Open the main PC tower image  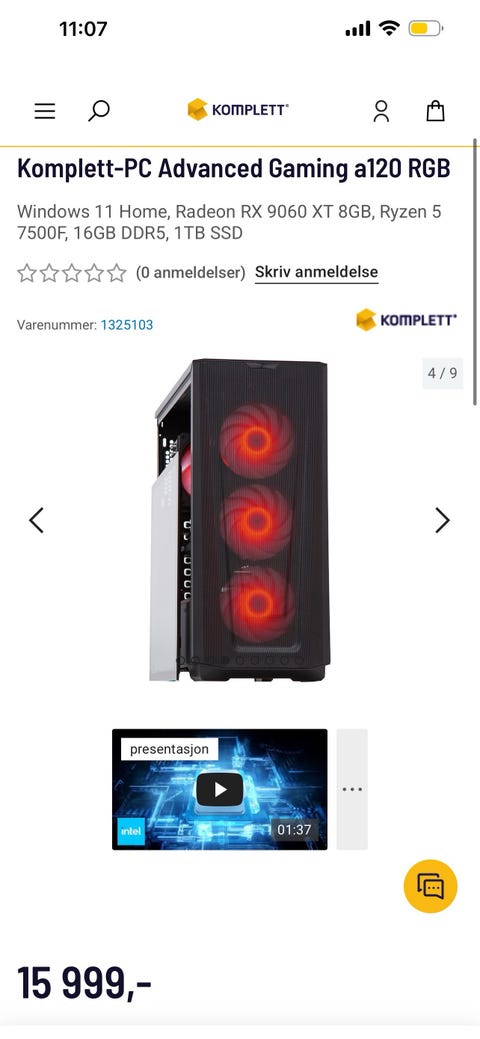pyautogui.click(x=239, y=520)
